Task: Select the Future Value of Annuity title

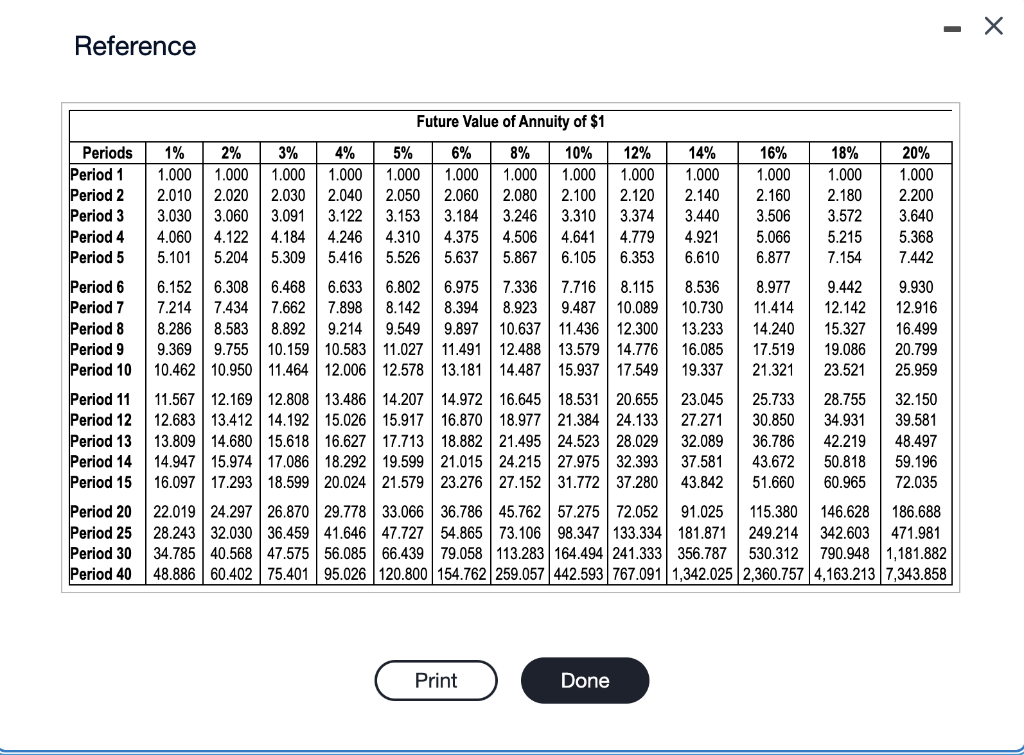Action: [x=510, y=121]
